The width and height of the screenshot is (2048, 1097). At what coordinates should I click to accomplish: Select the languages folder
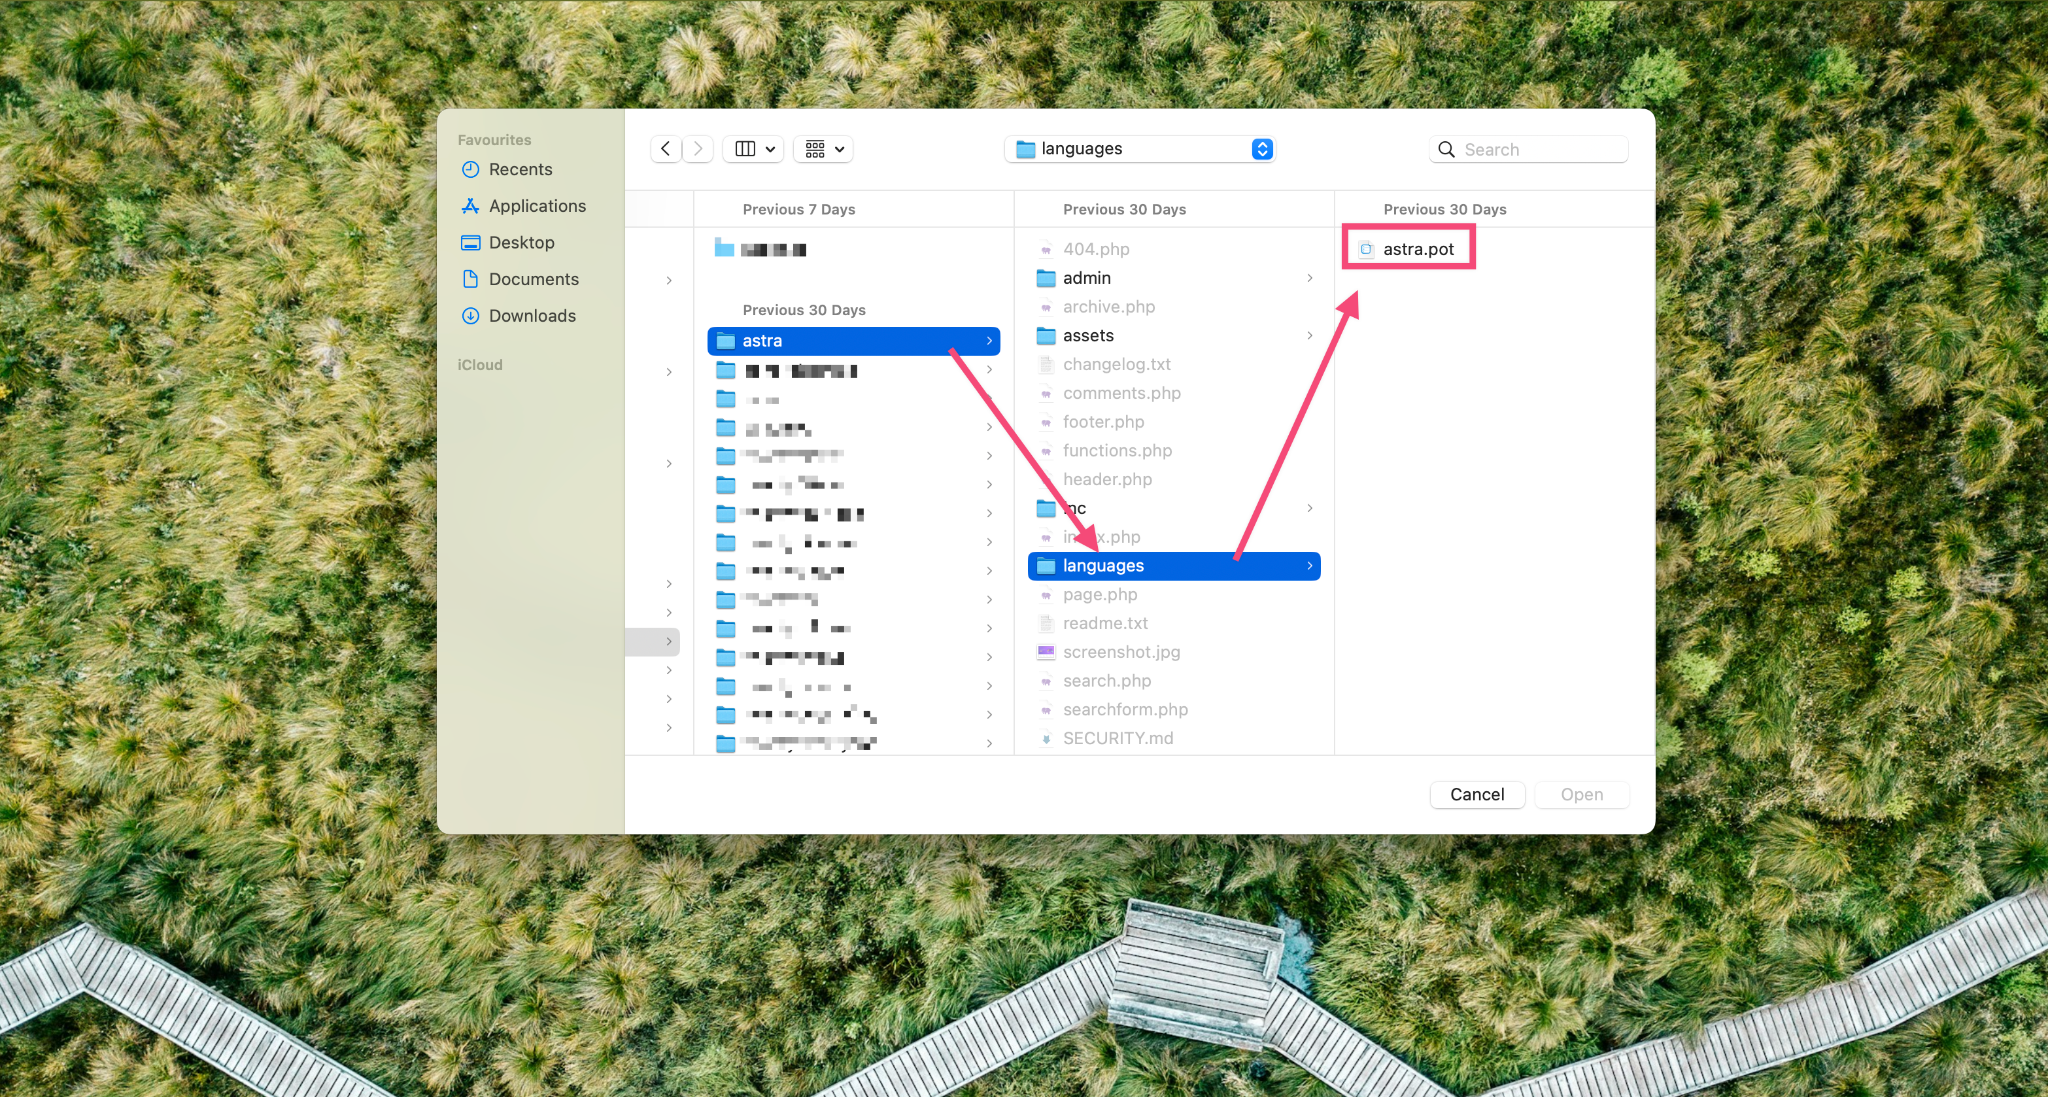[1102, 566]
